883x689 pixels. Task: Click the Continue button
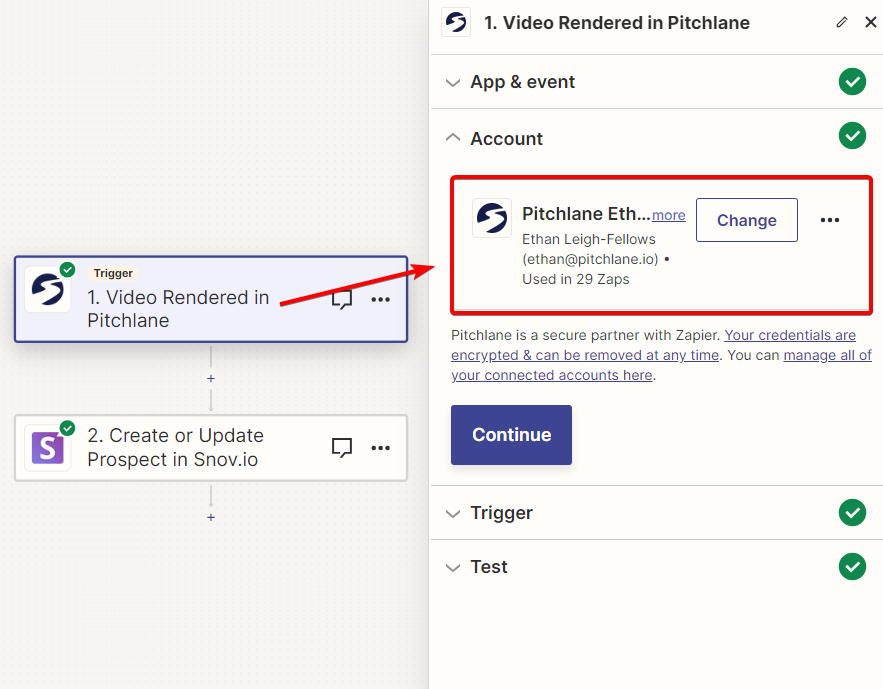point(511,435)
